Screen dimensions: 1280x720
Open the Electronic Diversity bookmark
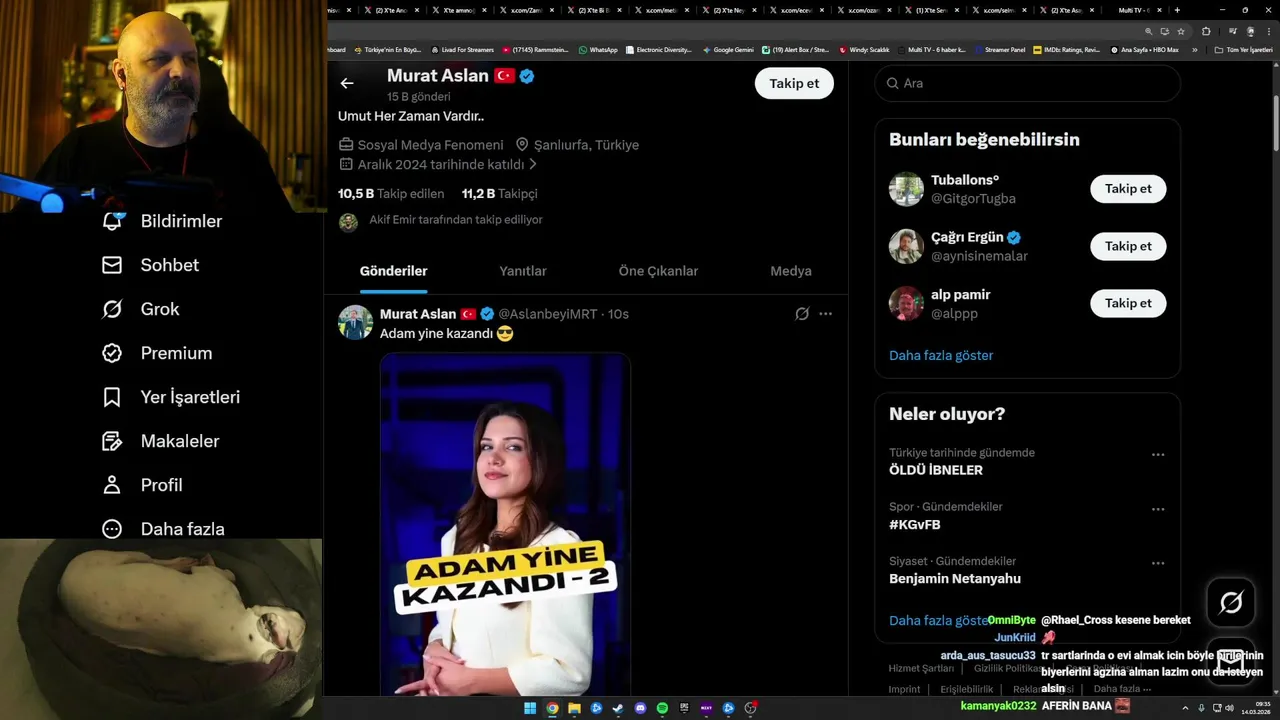(x=658, y=49)
